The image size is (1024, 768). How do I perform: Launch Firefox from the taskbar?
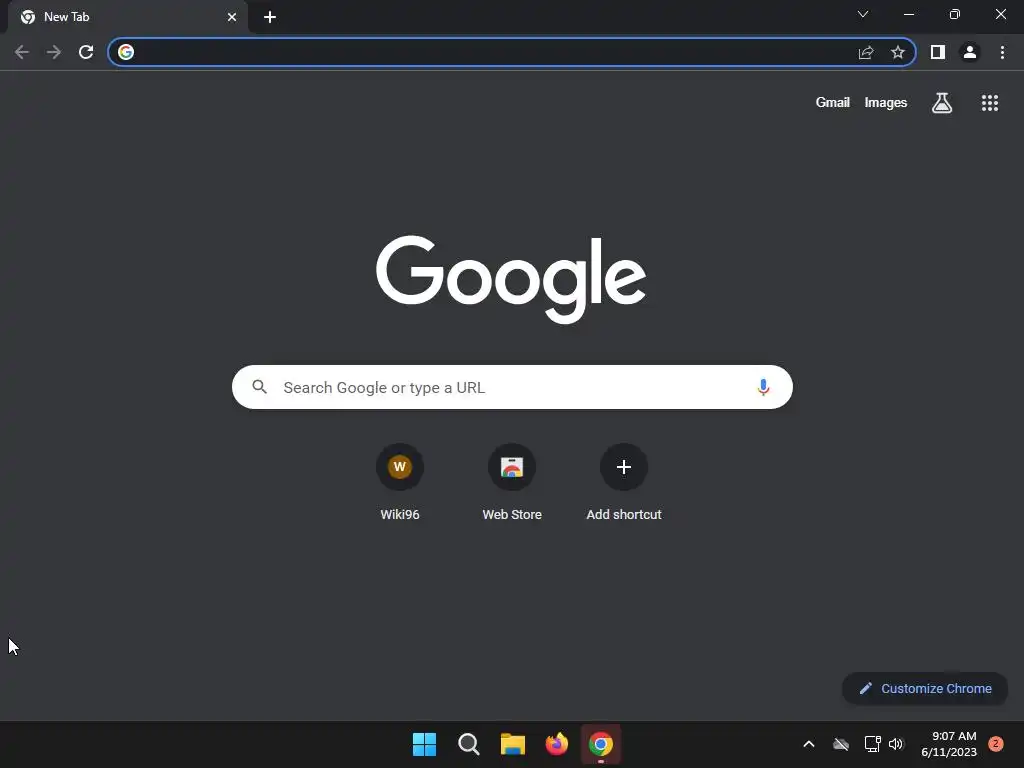click(556, 744)
